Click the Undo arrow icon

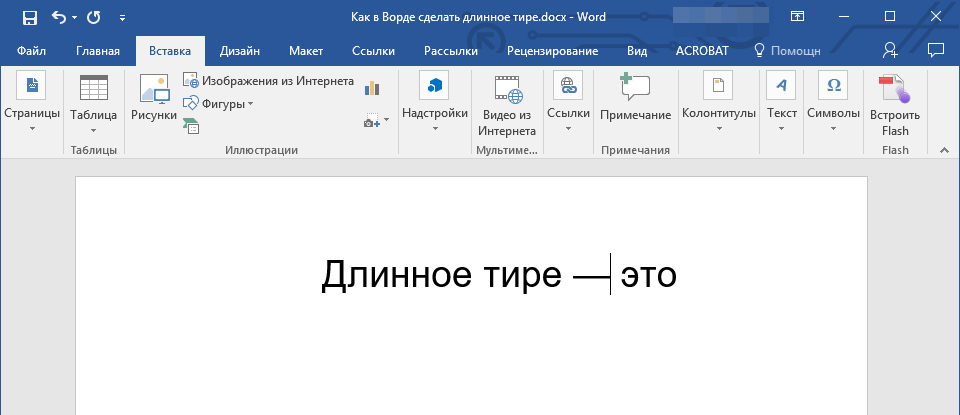point(59,17)
